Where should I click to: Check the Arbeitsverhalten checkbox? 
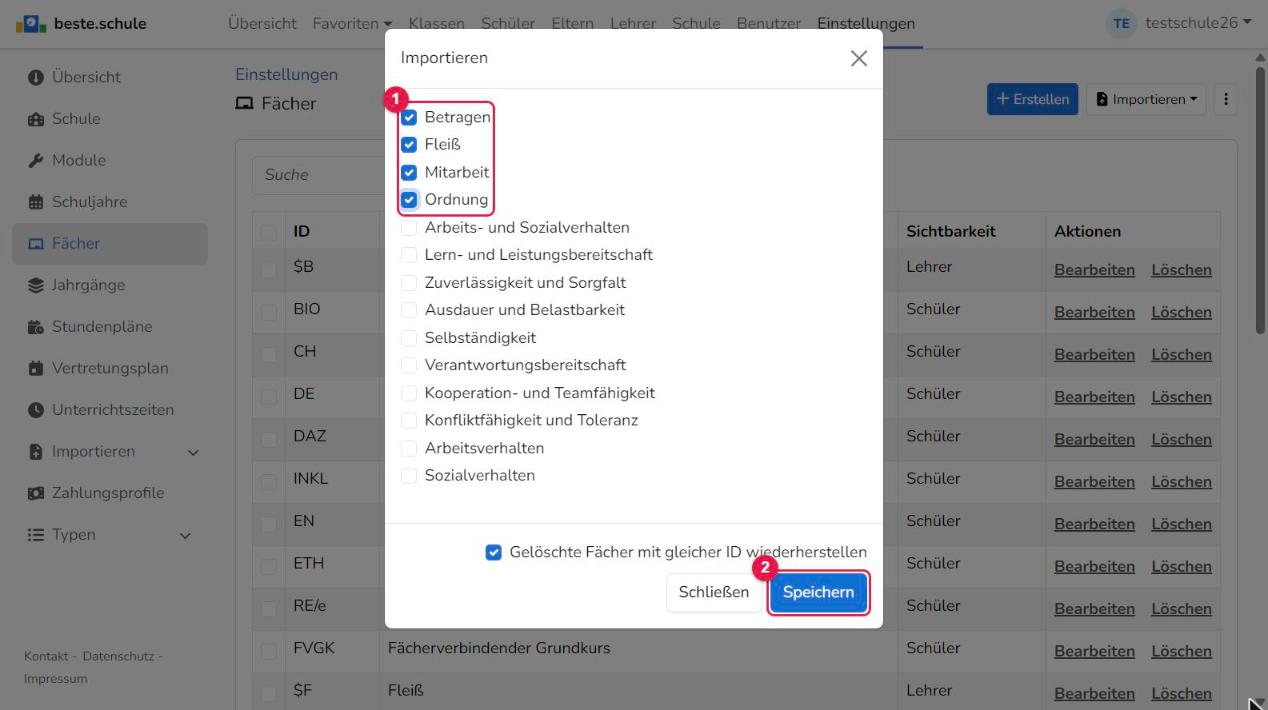coord(408,448)
